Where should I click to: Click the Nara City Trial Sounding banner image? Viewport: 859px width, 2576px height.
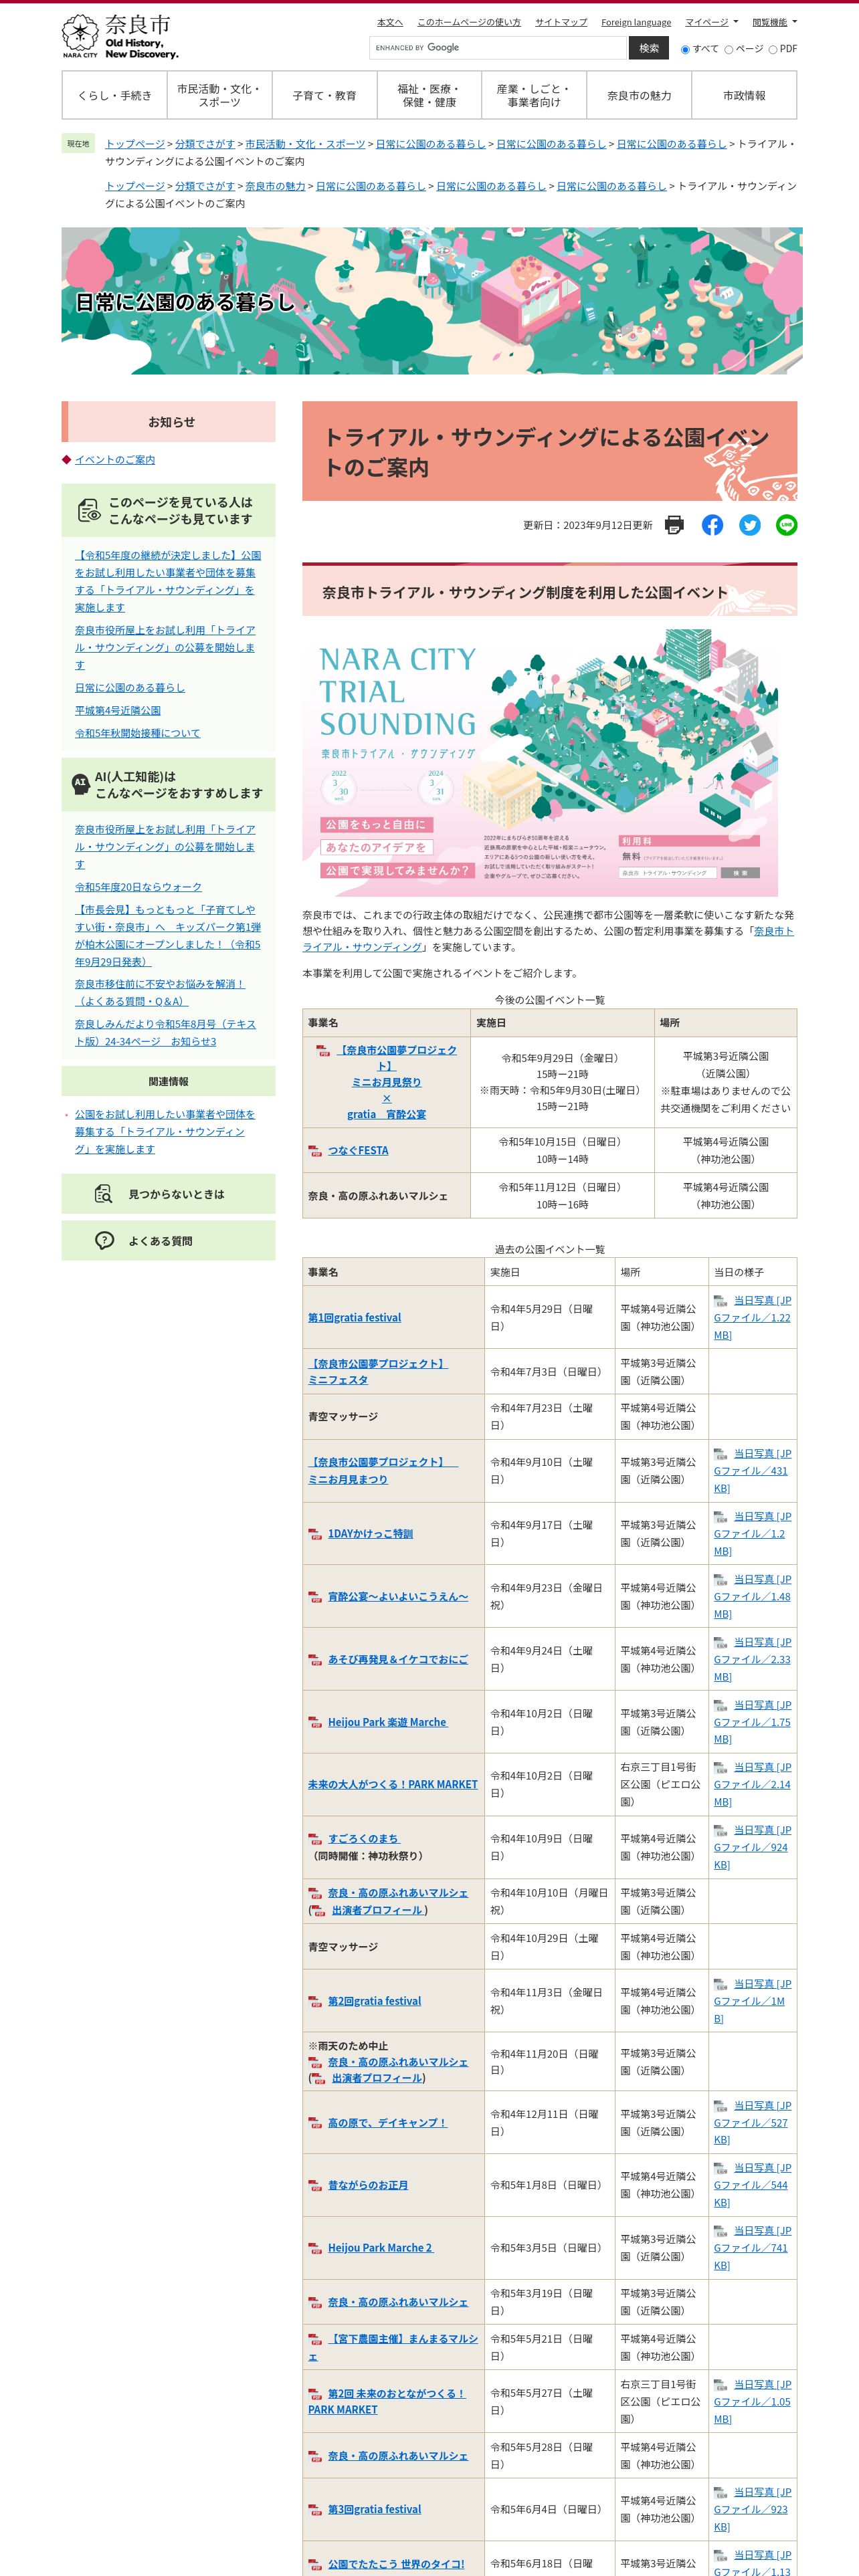[540, 763]
